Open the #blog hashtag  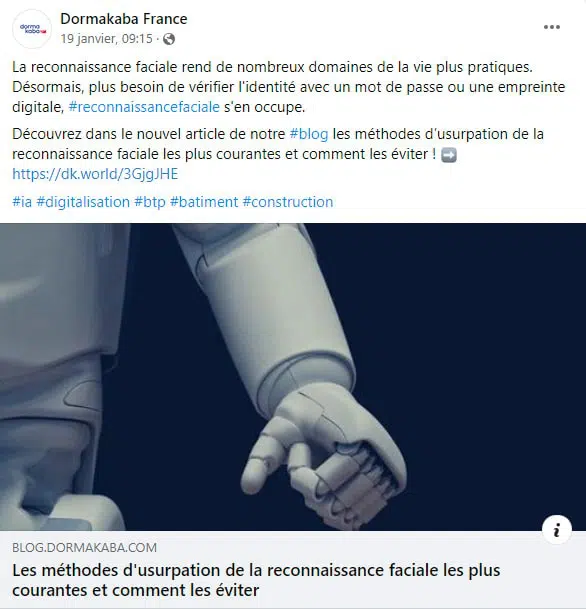309,134
